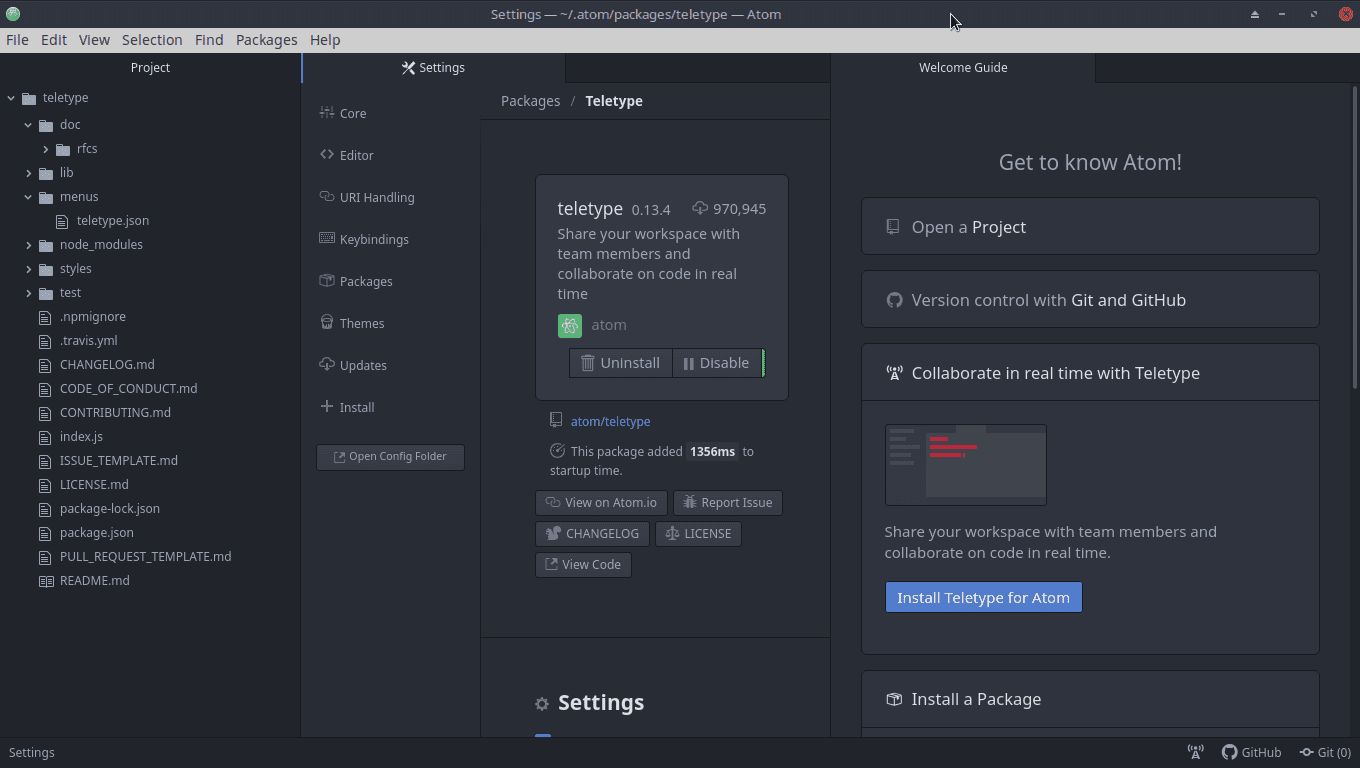Click the URI Handling link icon

click(x=327, y=197)
